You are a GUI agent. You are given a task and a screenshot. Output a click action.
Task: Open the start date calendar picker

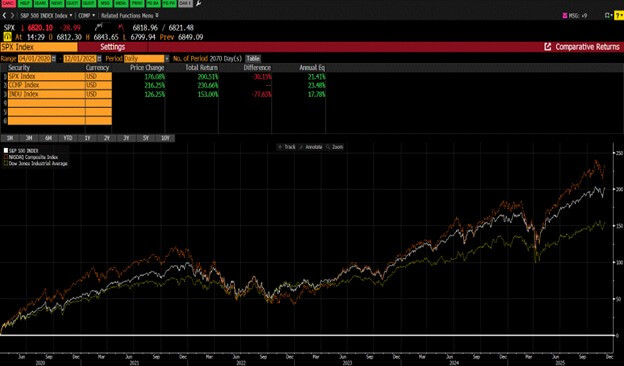click(54, 58)
